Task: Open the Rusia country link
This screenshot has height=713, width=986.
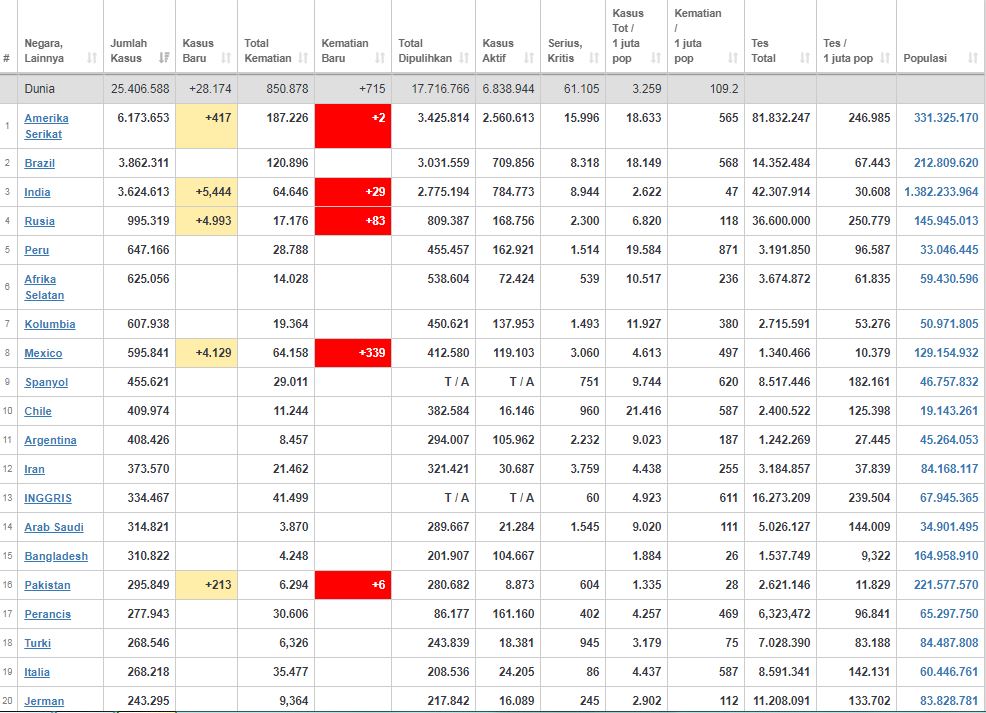Action: tap(40, 221)
